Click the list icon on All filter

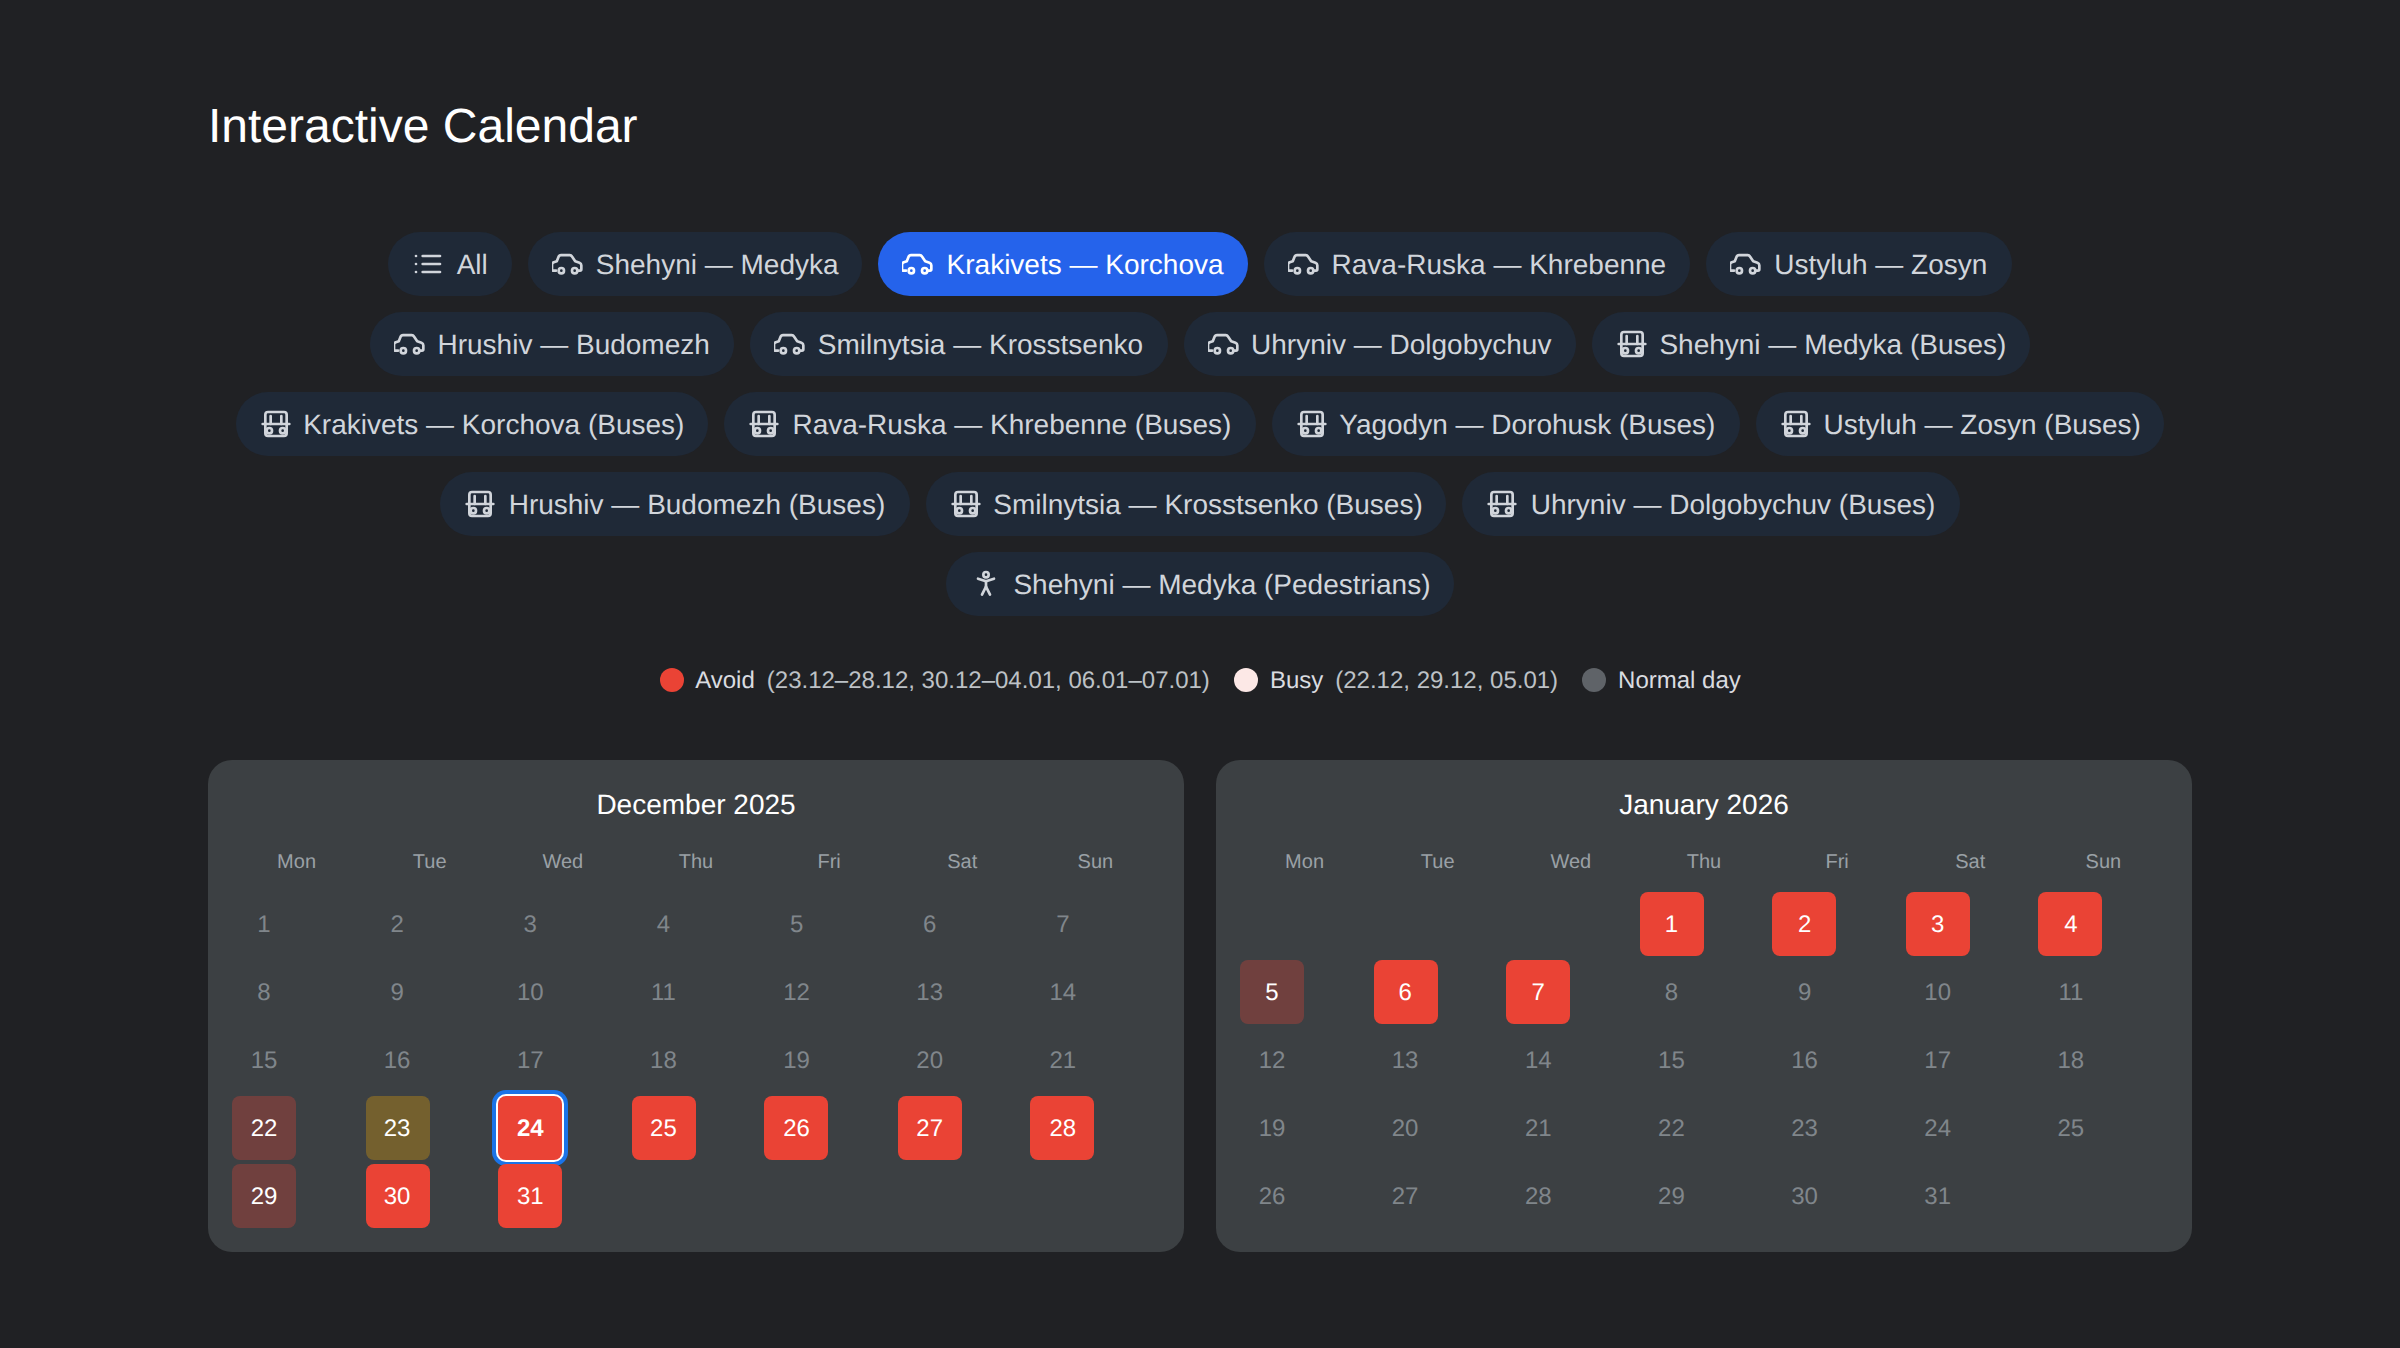click(427, 264)
